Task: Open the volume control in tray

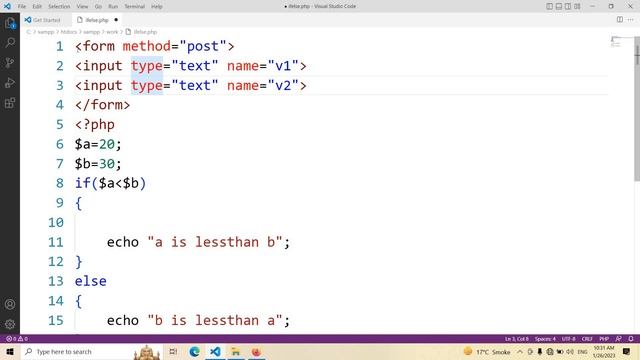Action: pos(570,351)
